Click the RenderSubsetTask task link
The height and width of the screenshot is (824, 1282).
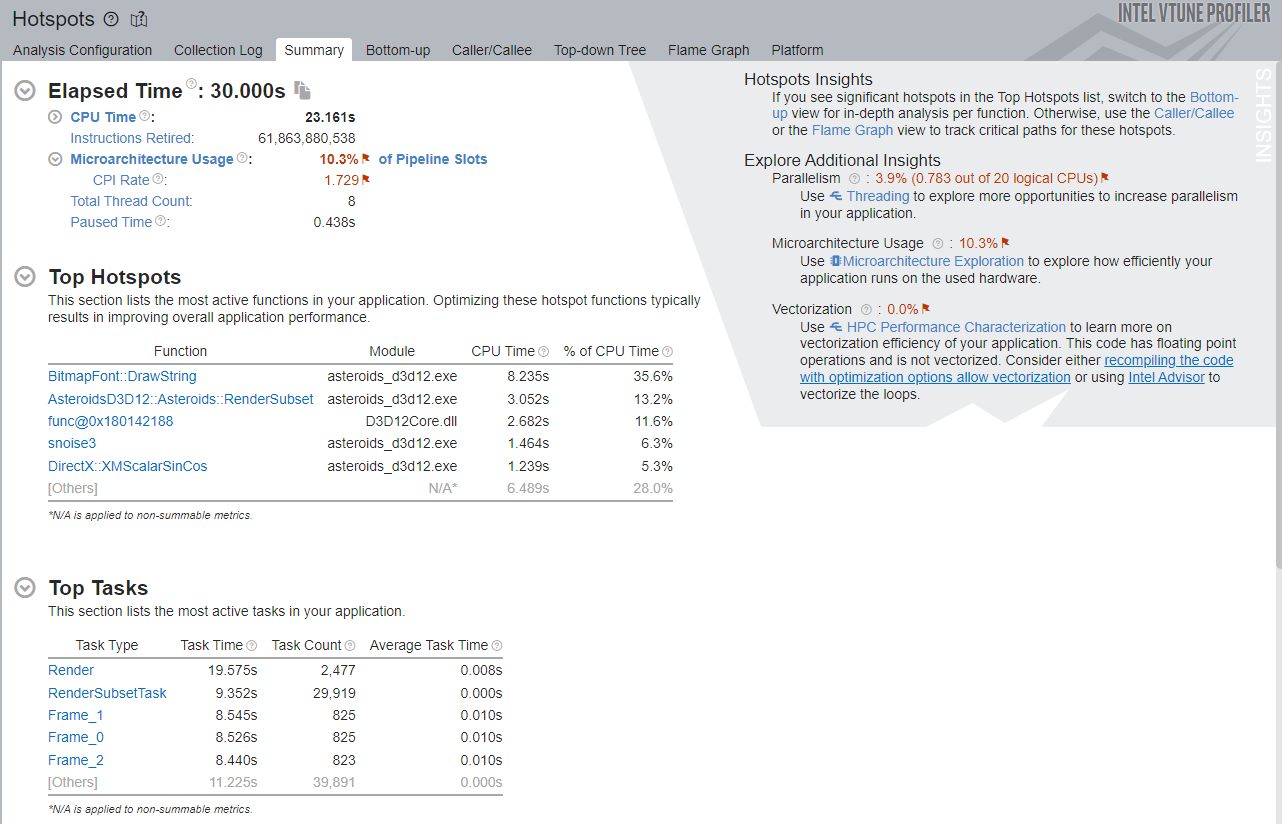[x=107, y=693]
